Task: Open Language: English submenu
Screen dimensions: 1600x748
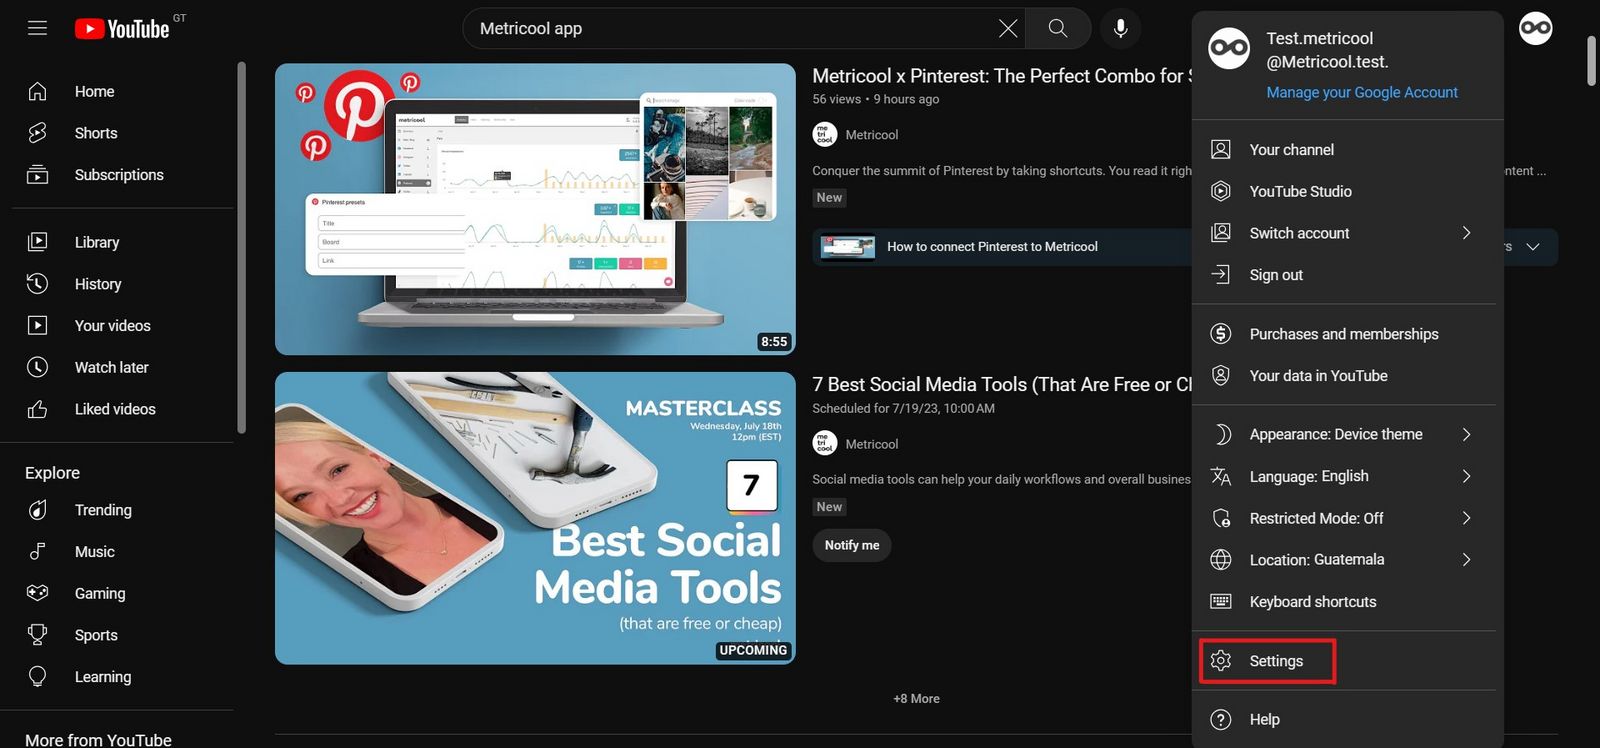Action: [x=1342, y=476]
